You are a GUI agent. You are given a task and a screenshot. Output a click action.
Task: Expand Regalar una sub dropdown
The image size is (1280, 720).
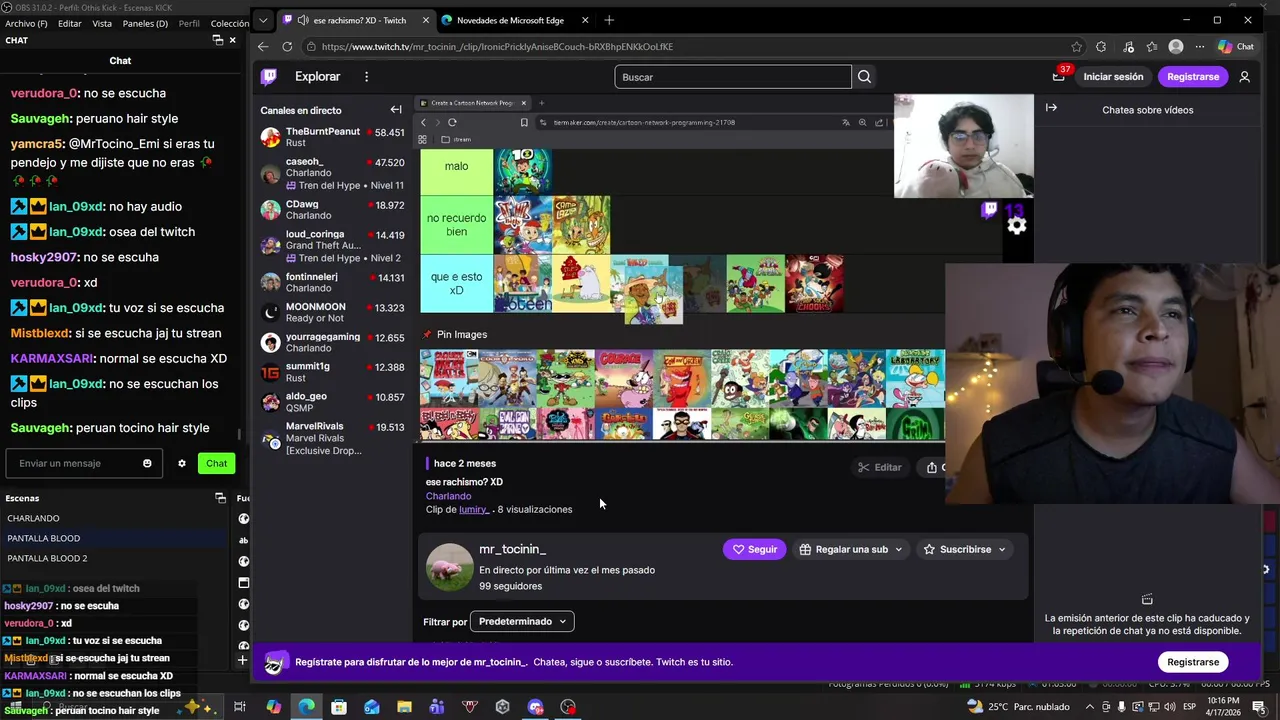tap(898, 549)
